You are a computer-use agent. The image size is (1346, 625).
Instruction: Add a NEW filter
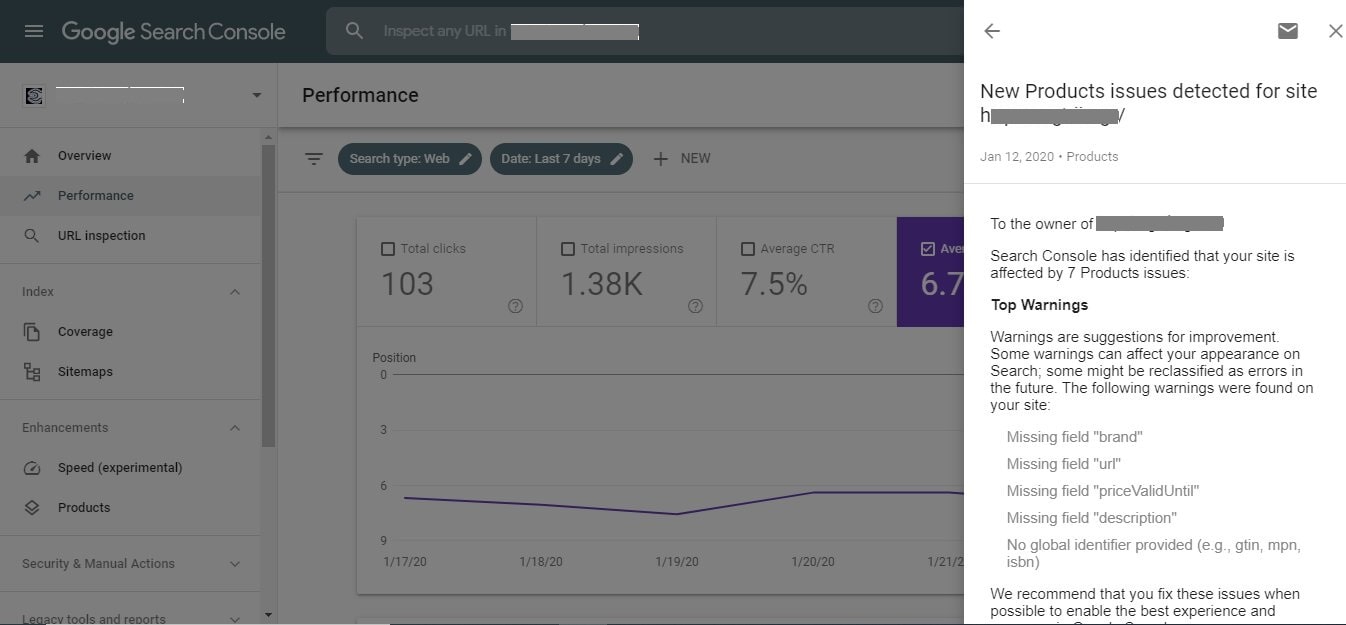tap(681, 159)
